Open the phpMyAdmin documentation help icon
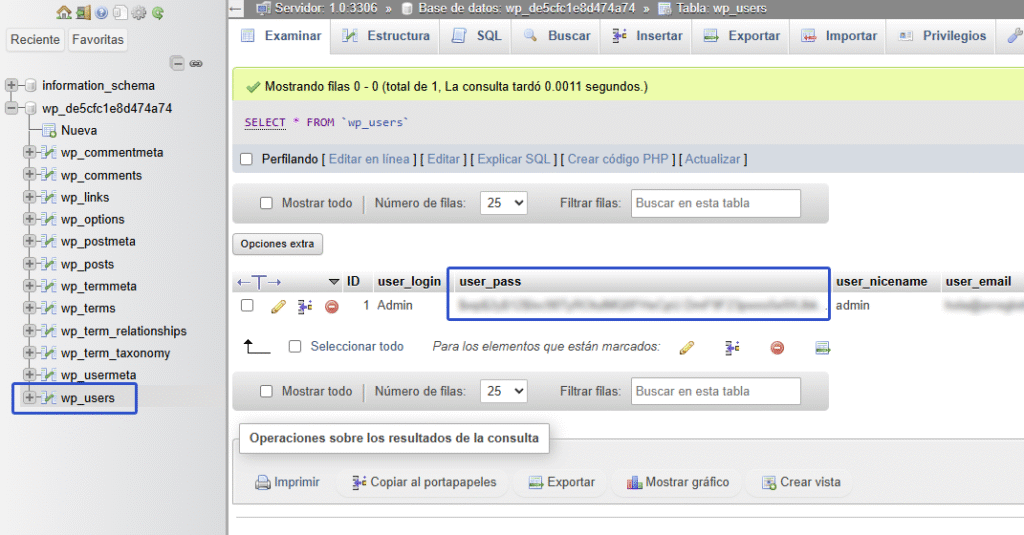 pyautogui.click(x=101, y=12)
